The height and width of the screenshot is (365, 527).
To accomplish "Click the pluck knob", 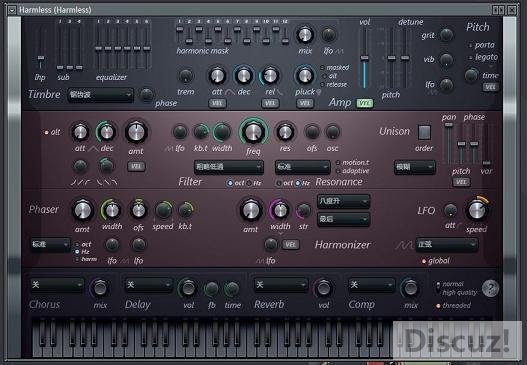I will tap(305, 76).
